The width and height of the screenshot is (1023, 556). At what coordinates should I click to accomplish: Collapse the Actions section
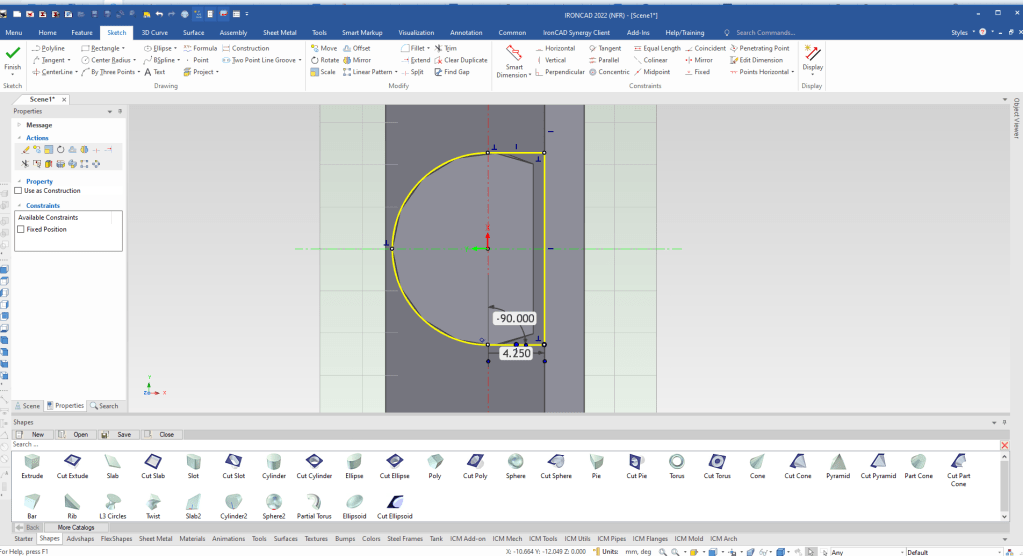pos(19,138)
